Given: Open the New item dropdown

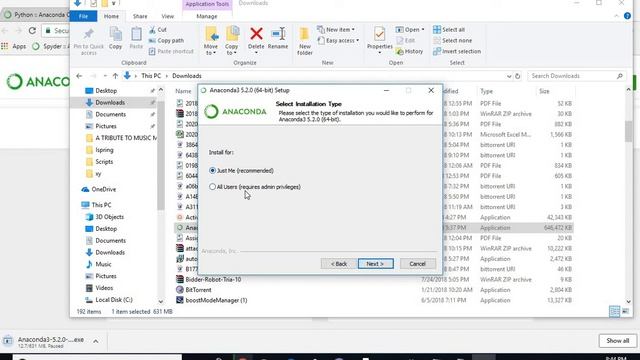Looking at the screenshot, I should coord(336,30).
